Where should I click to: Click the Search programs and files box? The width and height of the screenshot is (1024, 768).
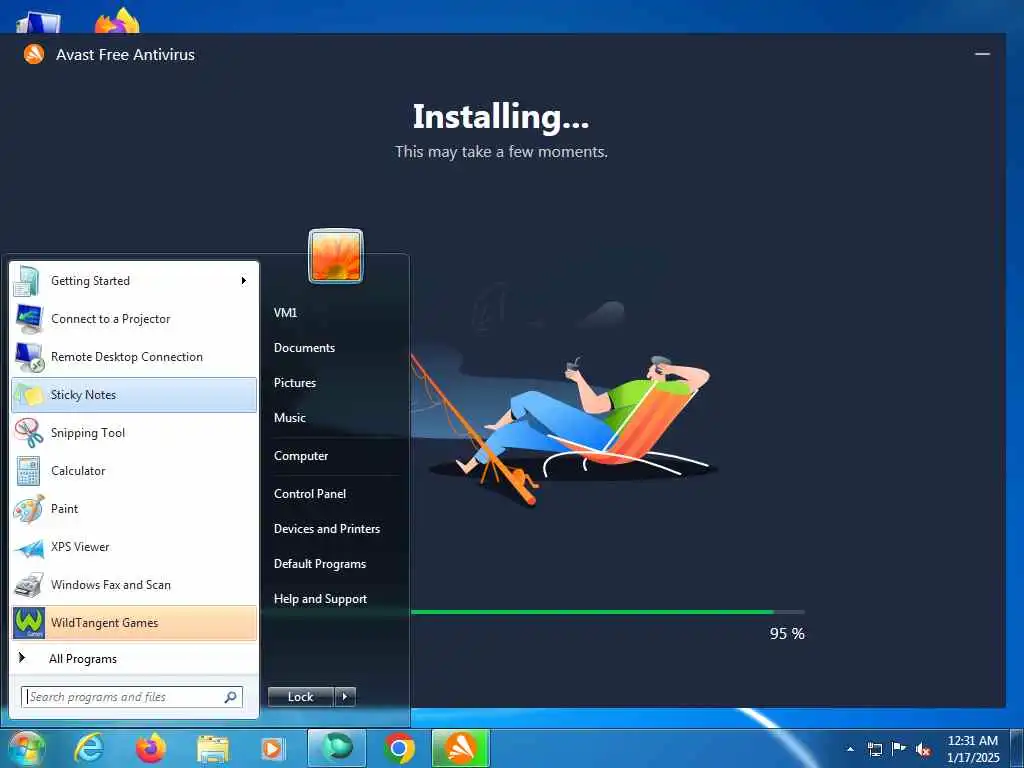pos(132,697)
